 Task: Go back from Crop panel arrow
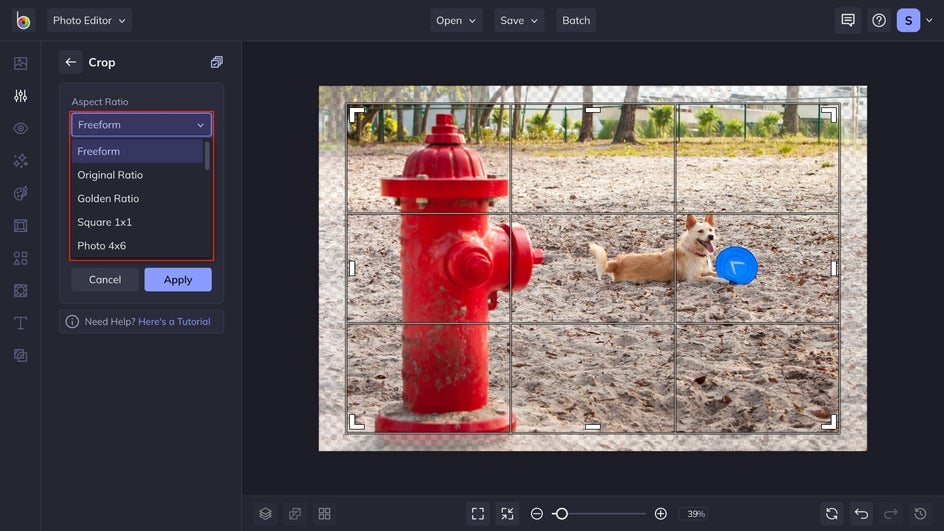pos(70,62)
